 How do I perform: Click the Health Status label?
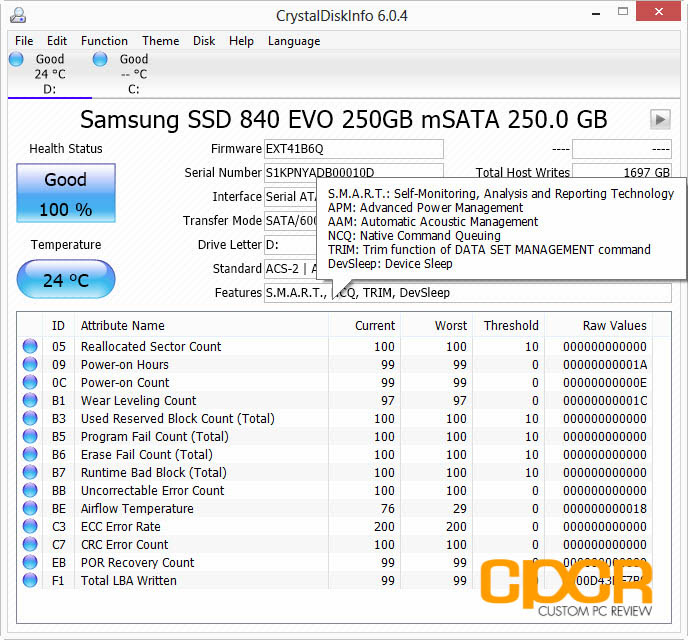coord(66,149)
